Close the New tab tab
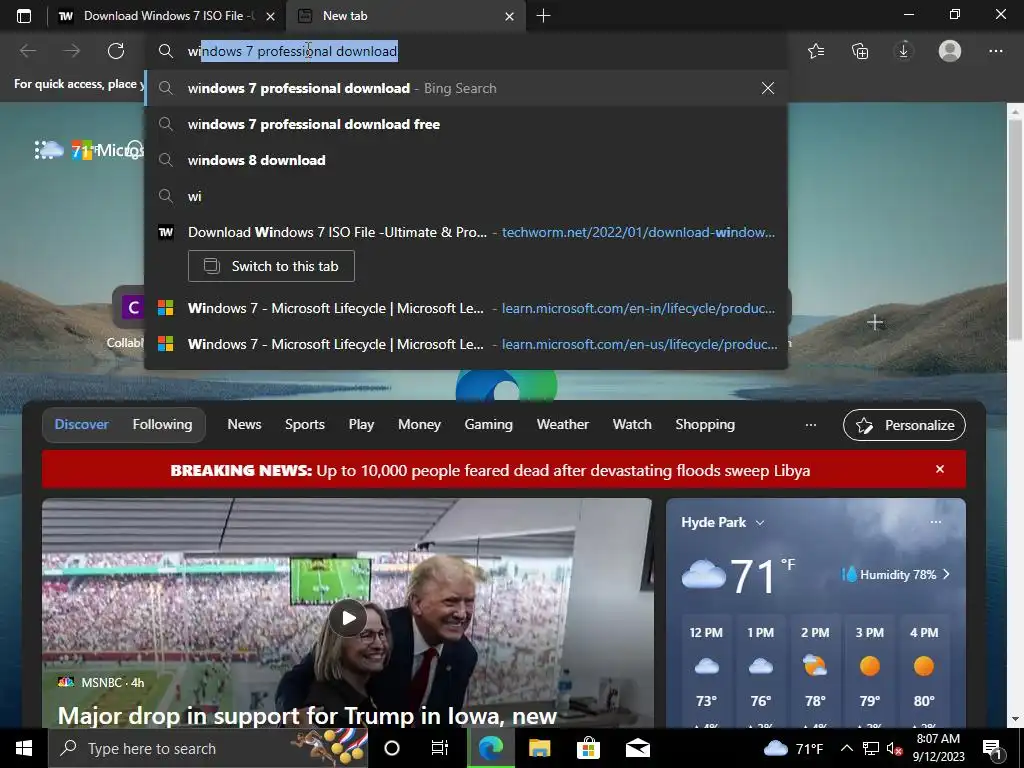The image size is (1024, 768). coord(509,16)
